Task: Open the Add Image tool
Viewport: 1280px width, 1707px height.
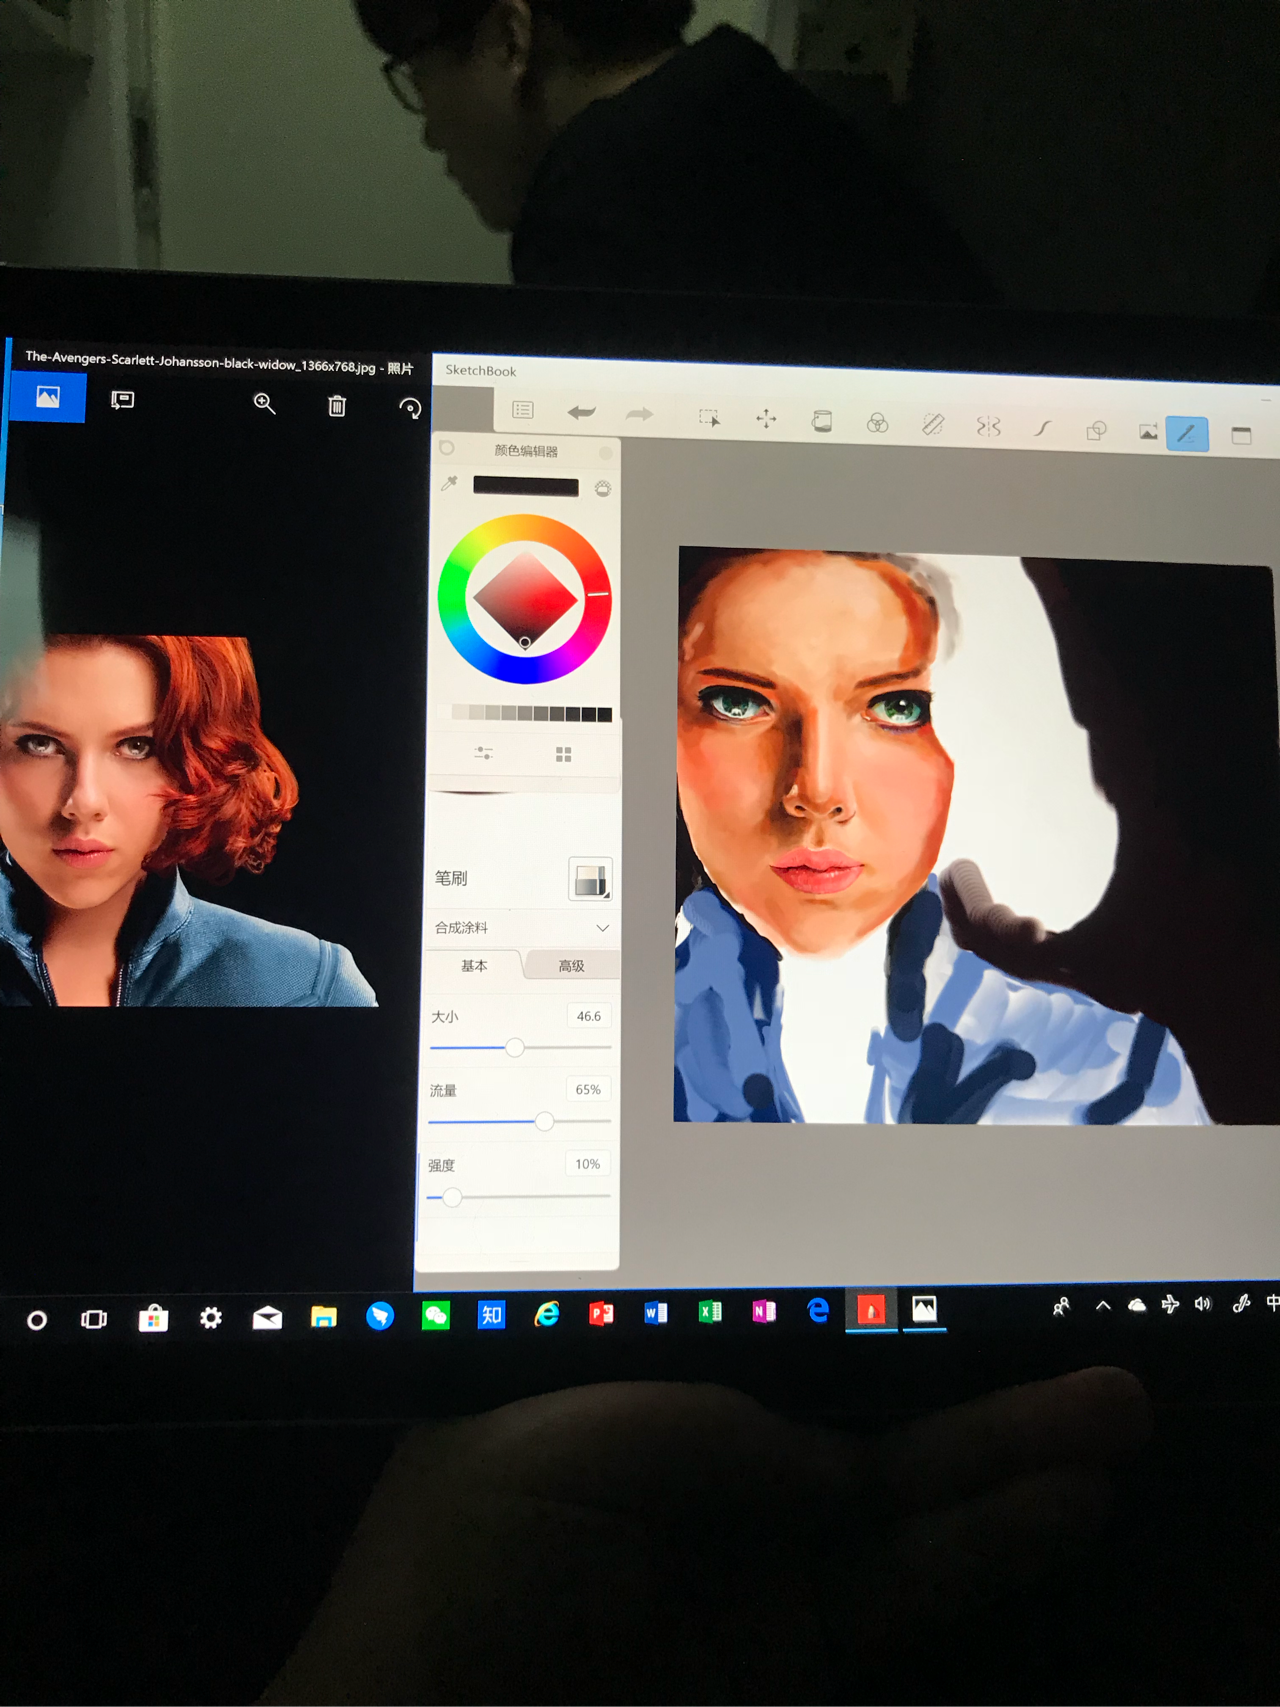Action: coord(1148,432)
